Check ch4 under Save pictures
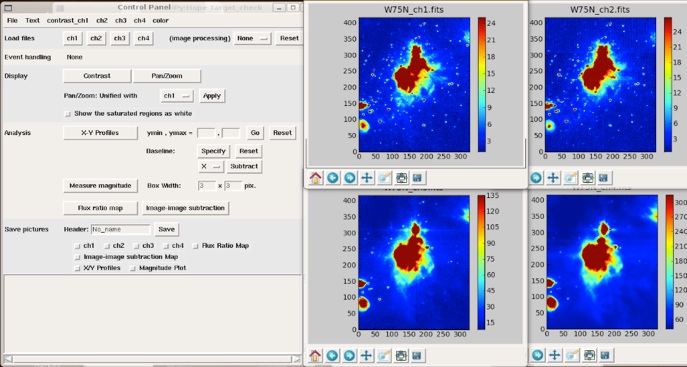 pyautogui.click(x=166, y=246)
